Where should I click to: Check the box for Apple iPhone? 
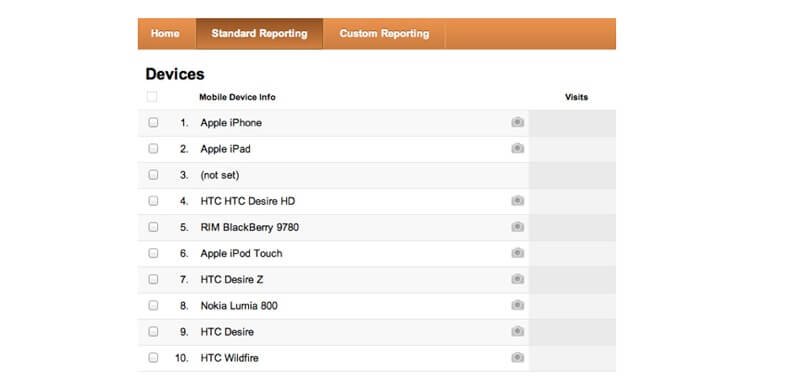tap(153, 123)
